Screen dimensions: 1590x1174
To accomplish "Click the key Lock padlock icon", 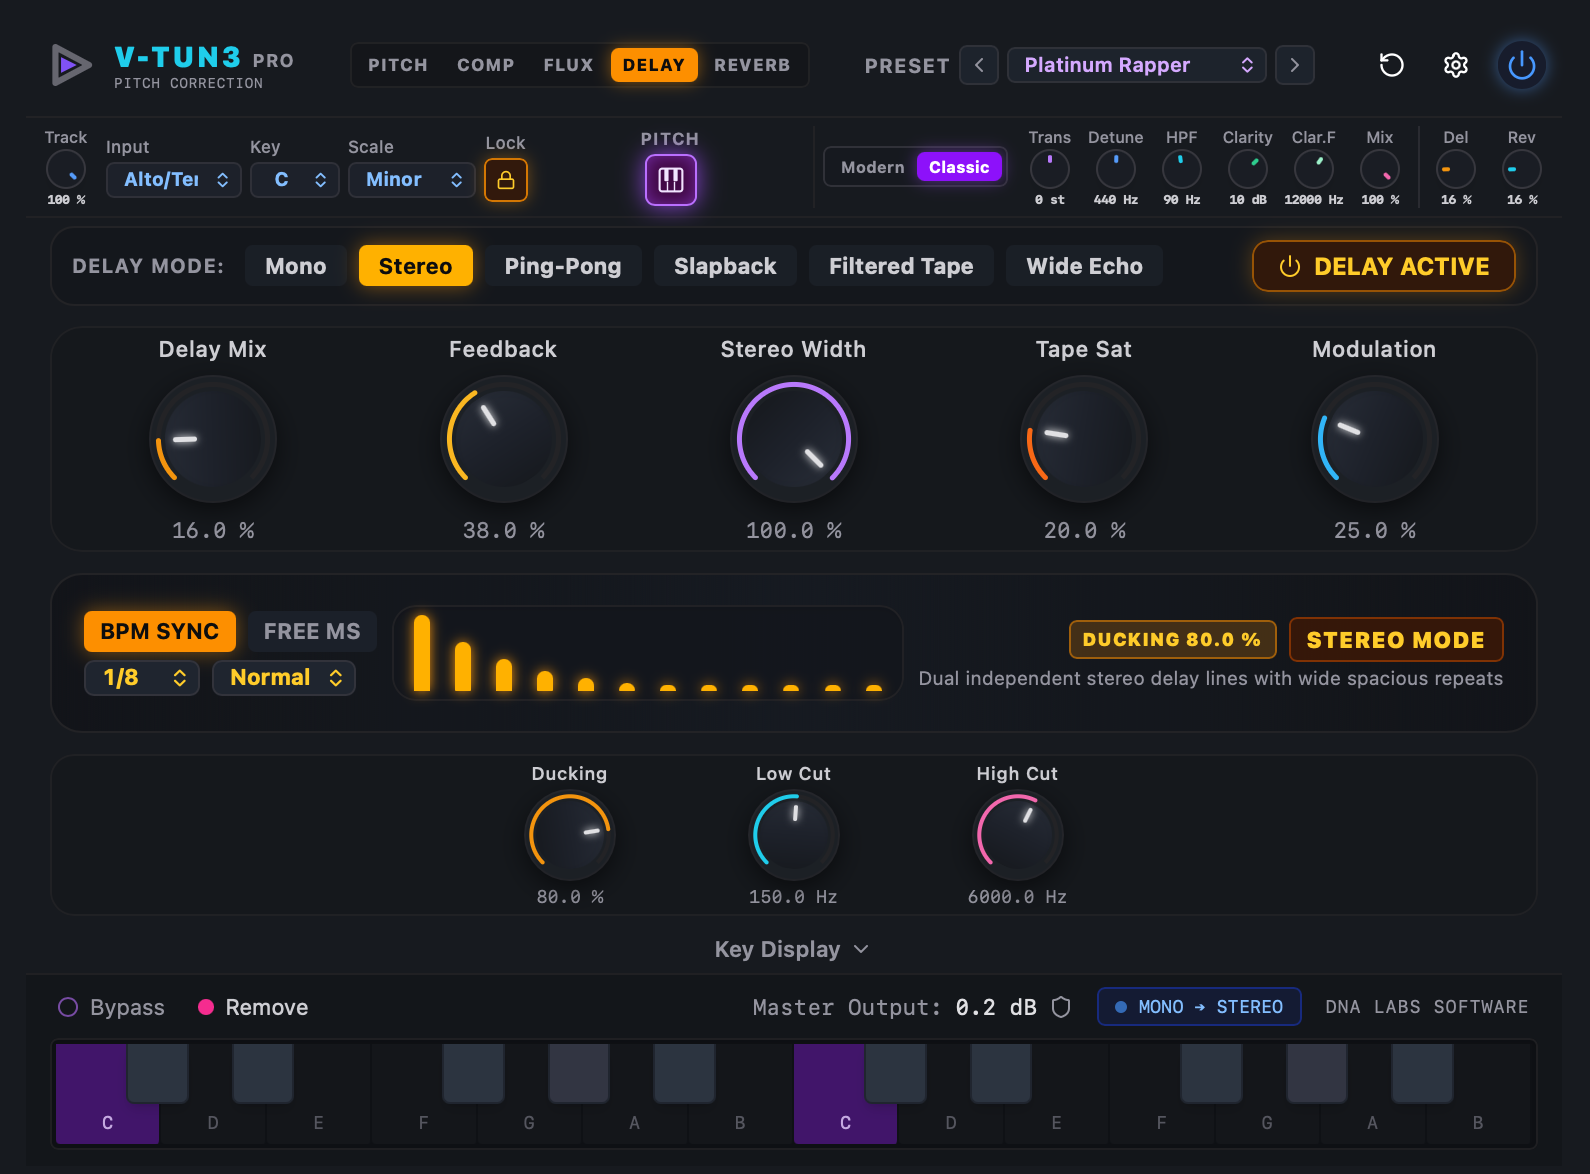I will click(506, 180).
